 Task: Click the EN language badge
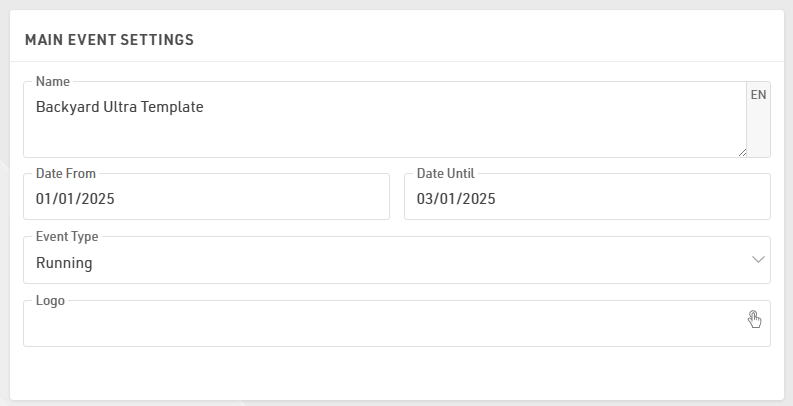click(758, 95)
